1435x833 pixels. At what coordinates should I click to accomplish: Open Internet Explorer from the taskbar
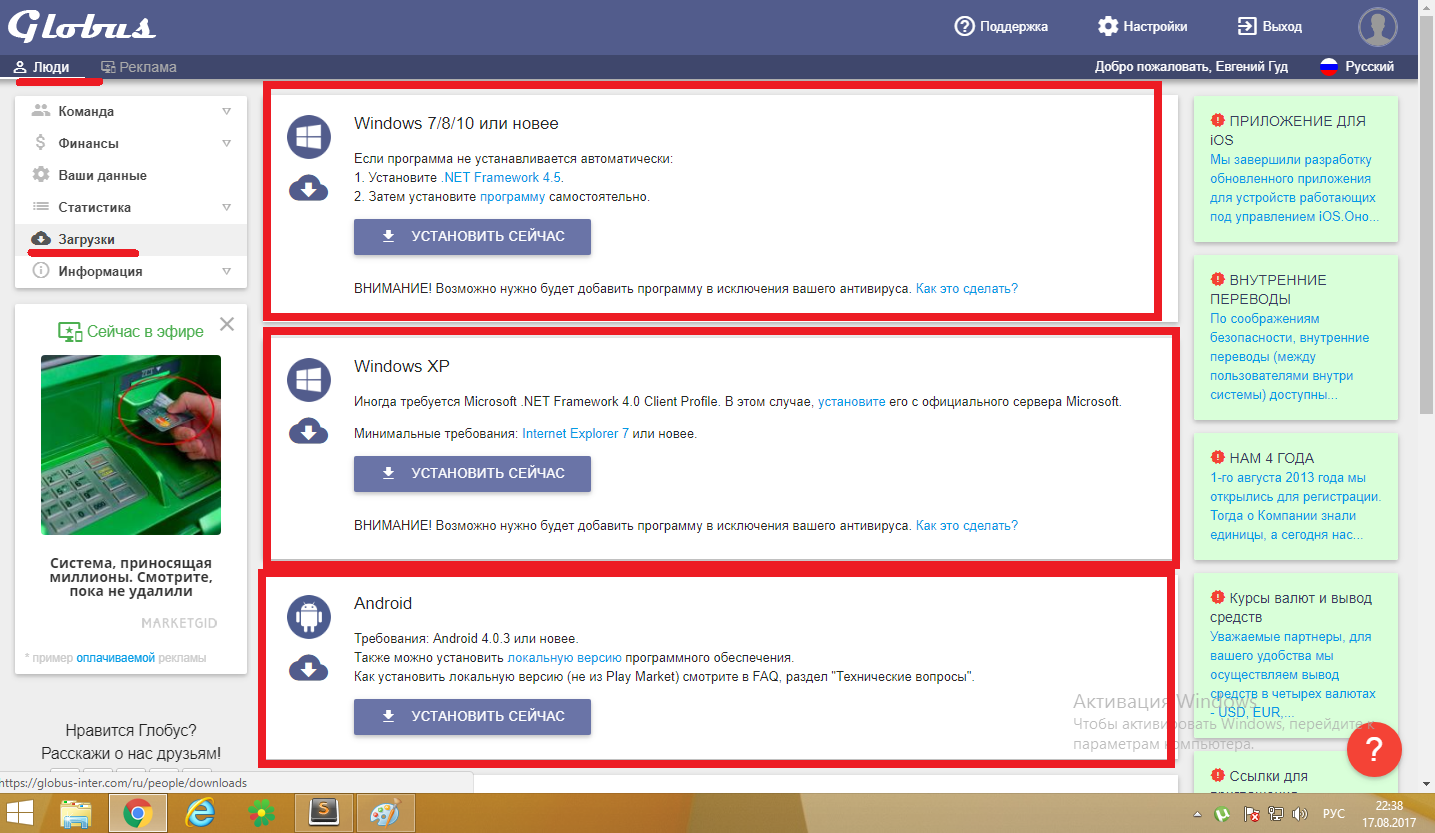(200, 814)
